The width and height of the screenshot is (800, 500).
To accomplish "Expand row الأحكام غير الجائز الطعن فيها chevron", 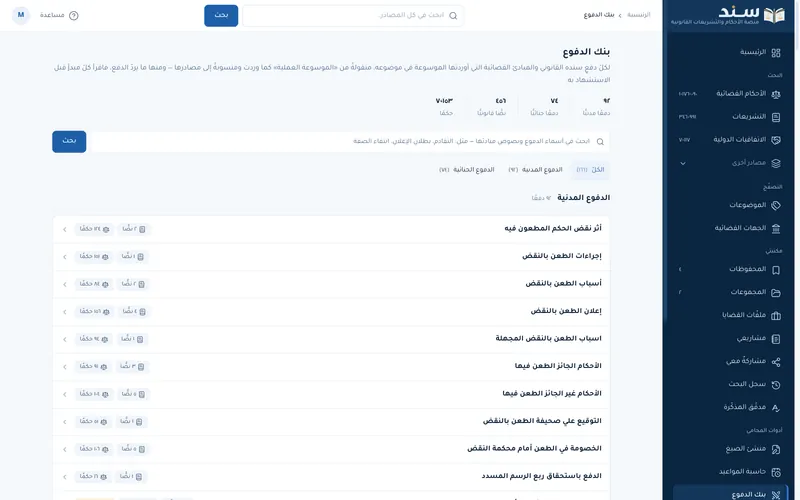I will (65, 394).
